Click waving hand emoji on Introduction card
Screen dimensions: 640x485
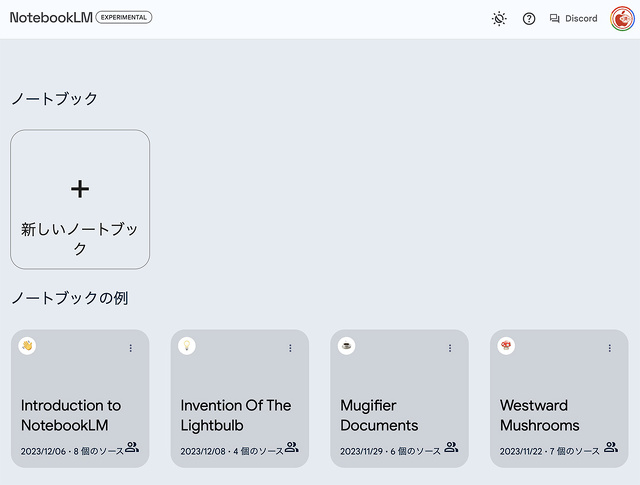(x=27, y=346)
